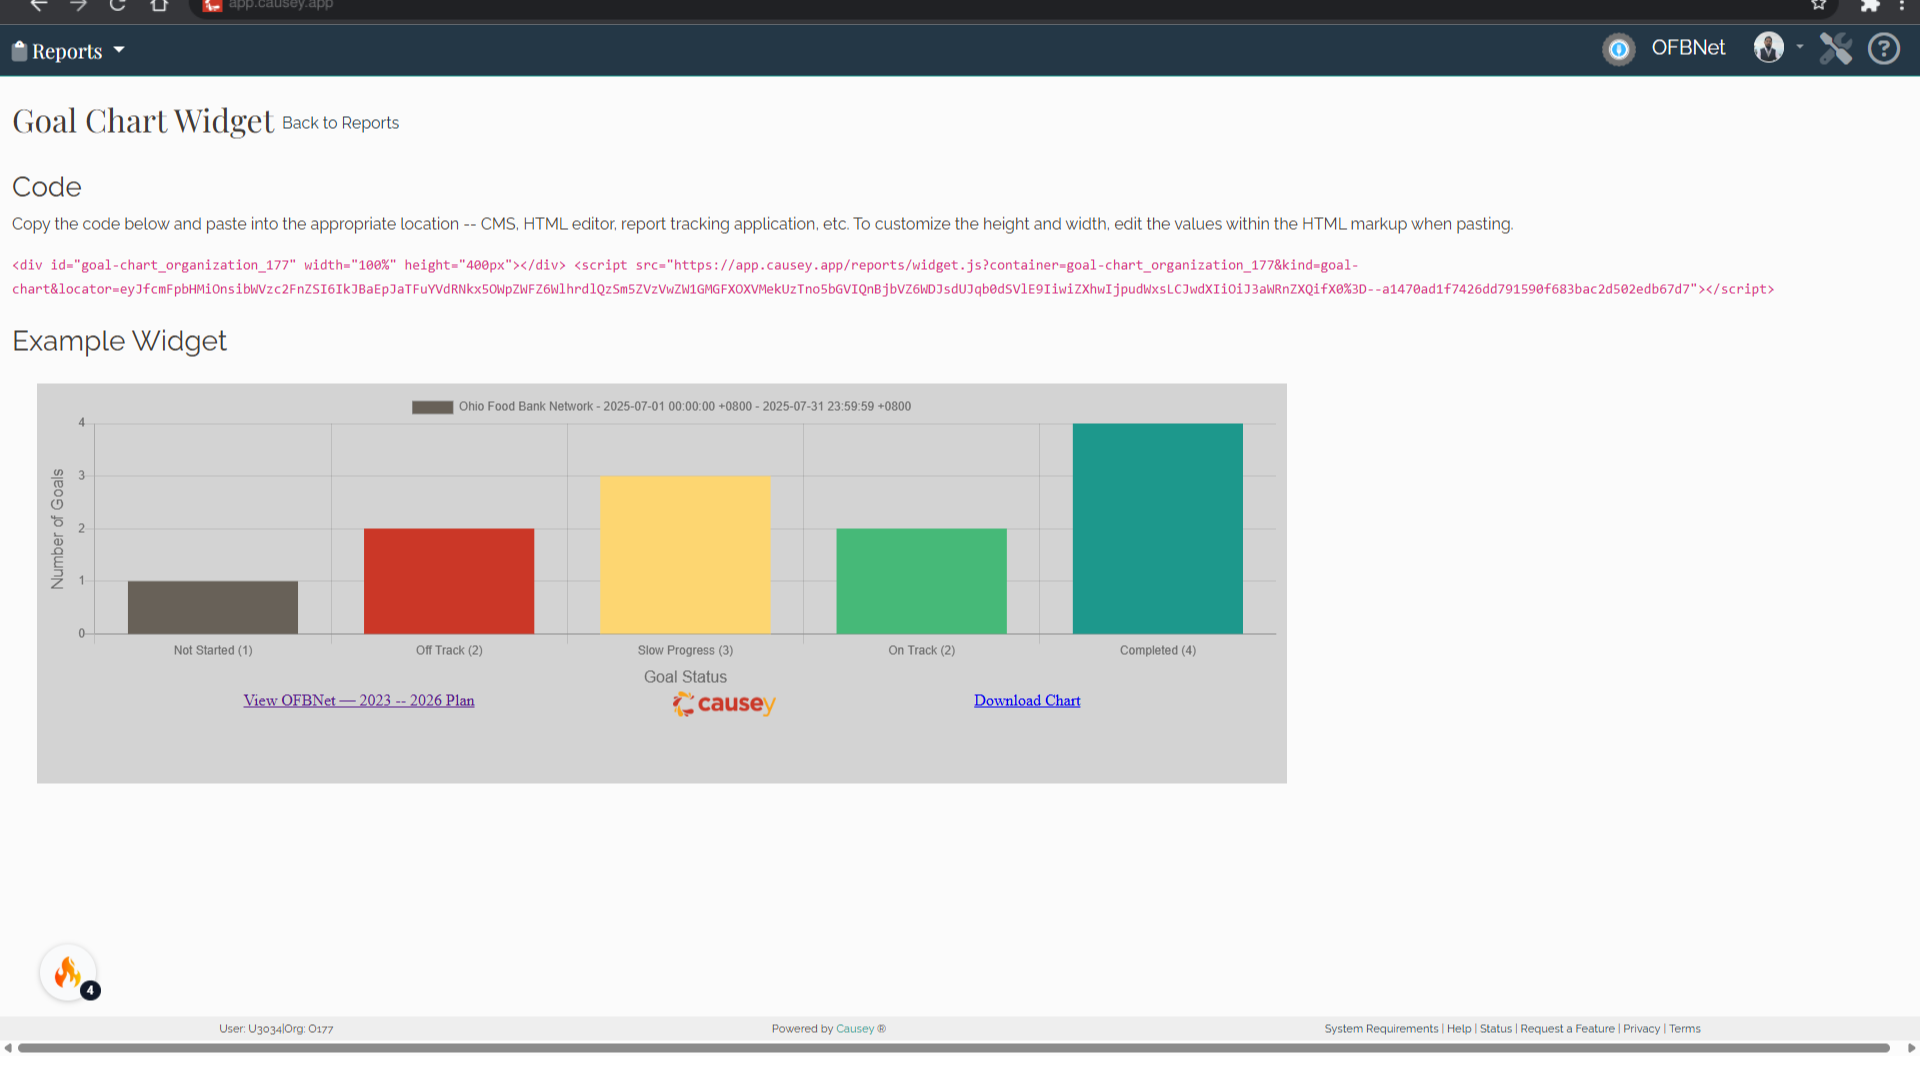1920x1080 pixels.
Task: Click the Off Track red bar
Action: coord(449,581)
